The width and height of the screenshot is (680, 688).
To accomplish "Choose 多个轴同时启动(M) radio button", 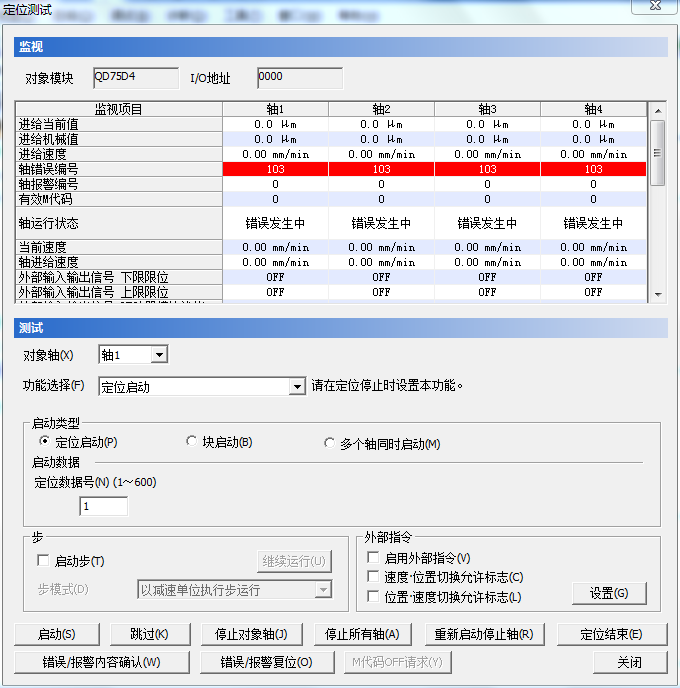I will 330,444.
